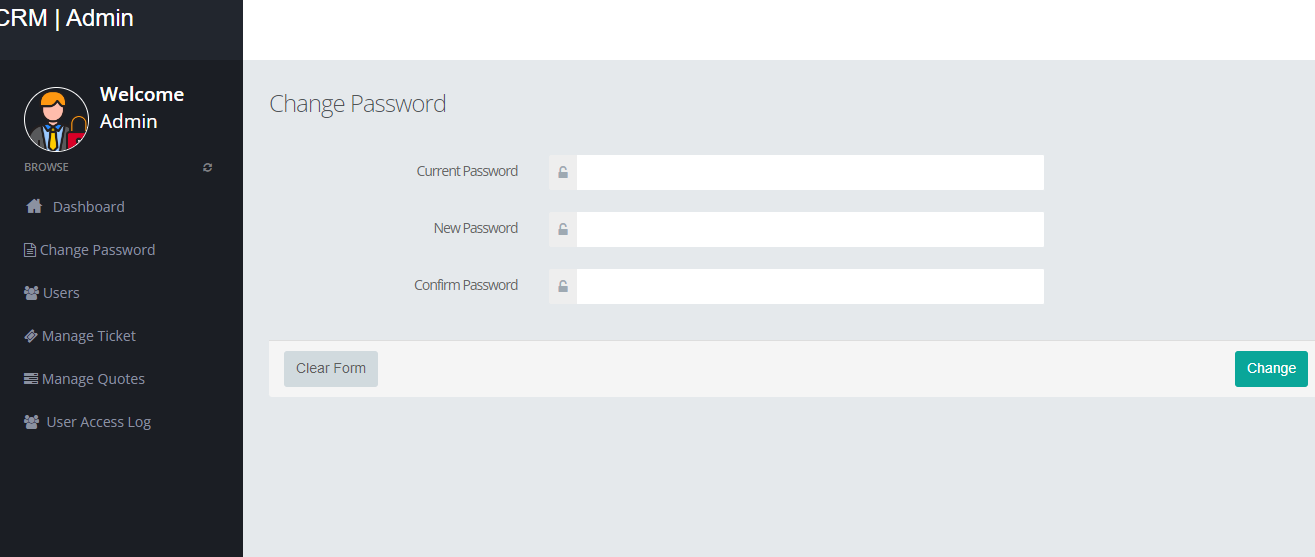Click the User Access Log people icon

coord(32,422)
